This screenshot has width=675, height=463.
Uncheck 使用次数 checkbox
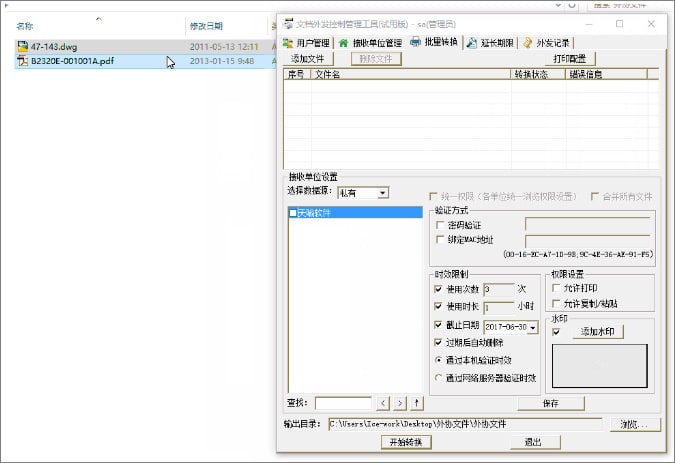(x=438, y=289)
